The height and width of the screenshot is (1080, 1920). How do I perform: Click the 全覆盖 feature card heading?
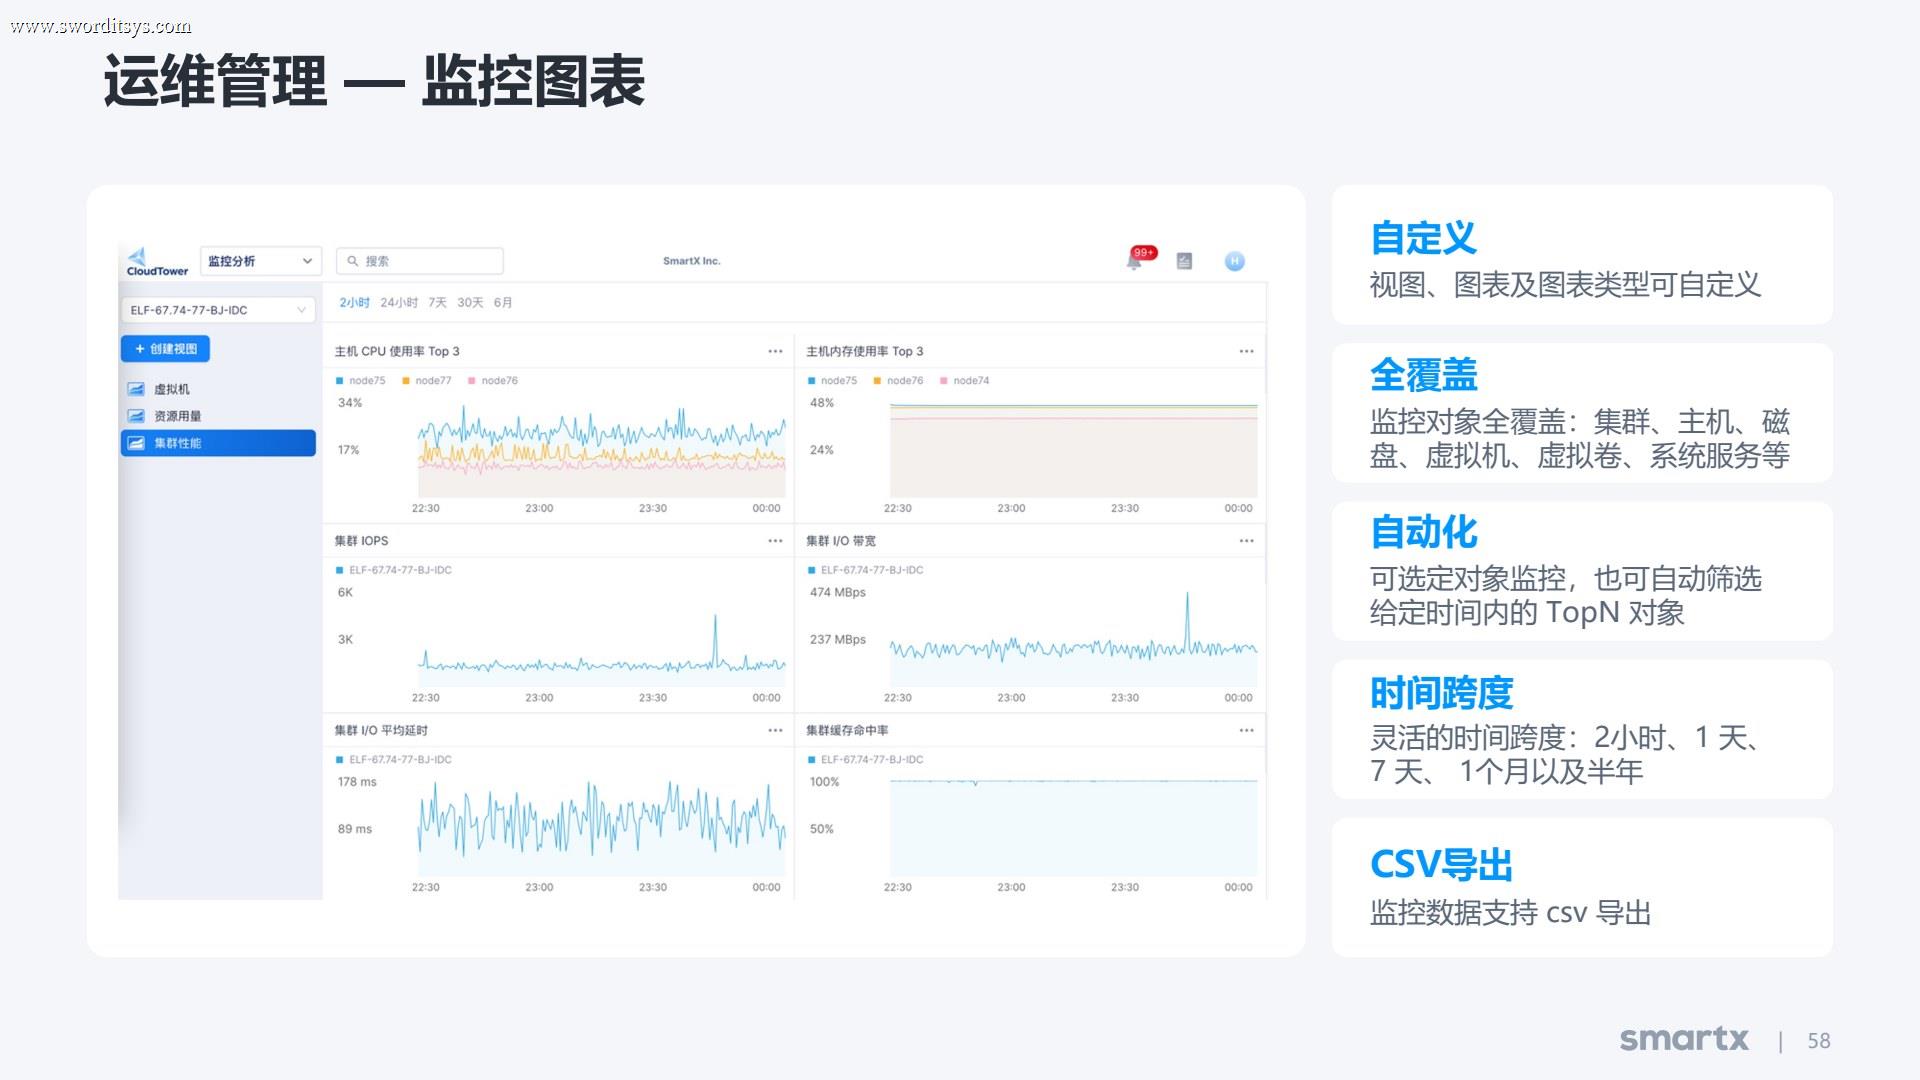coord(1423,375)
